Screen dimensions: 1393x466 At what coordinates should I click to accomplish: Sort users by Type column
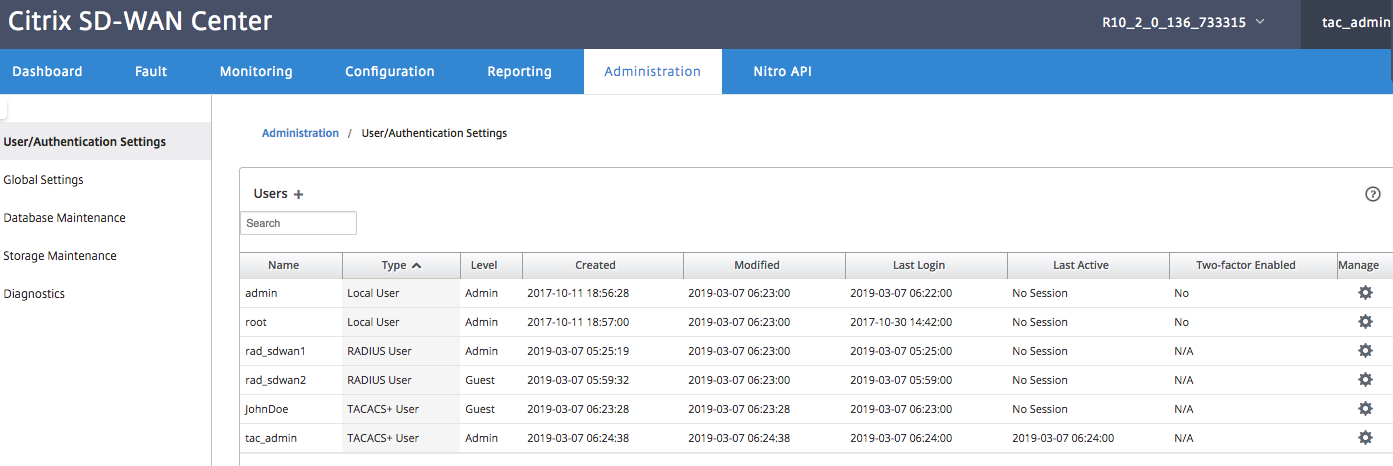[x=401, y=265]
